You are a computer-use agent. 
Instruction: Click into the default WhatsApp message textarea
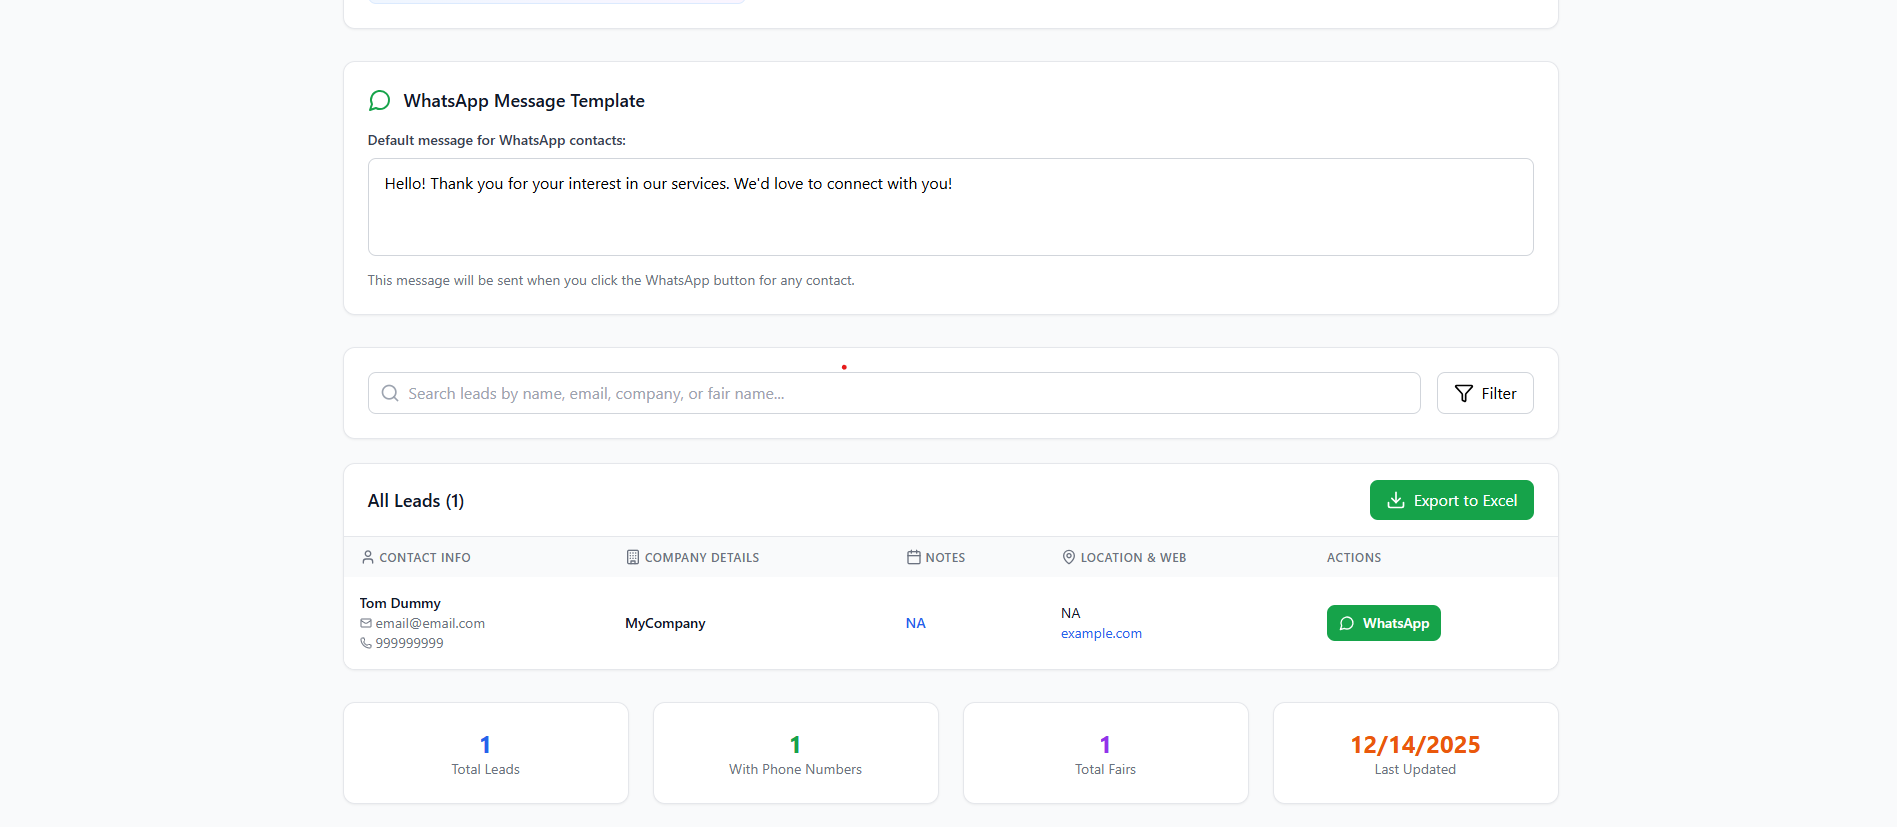click(x=951, y=207)
